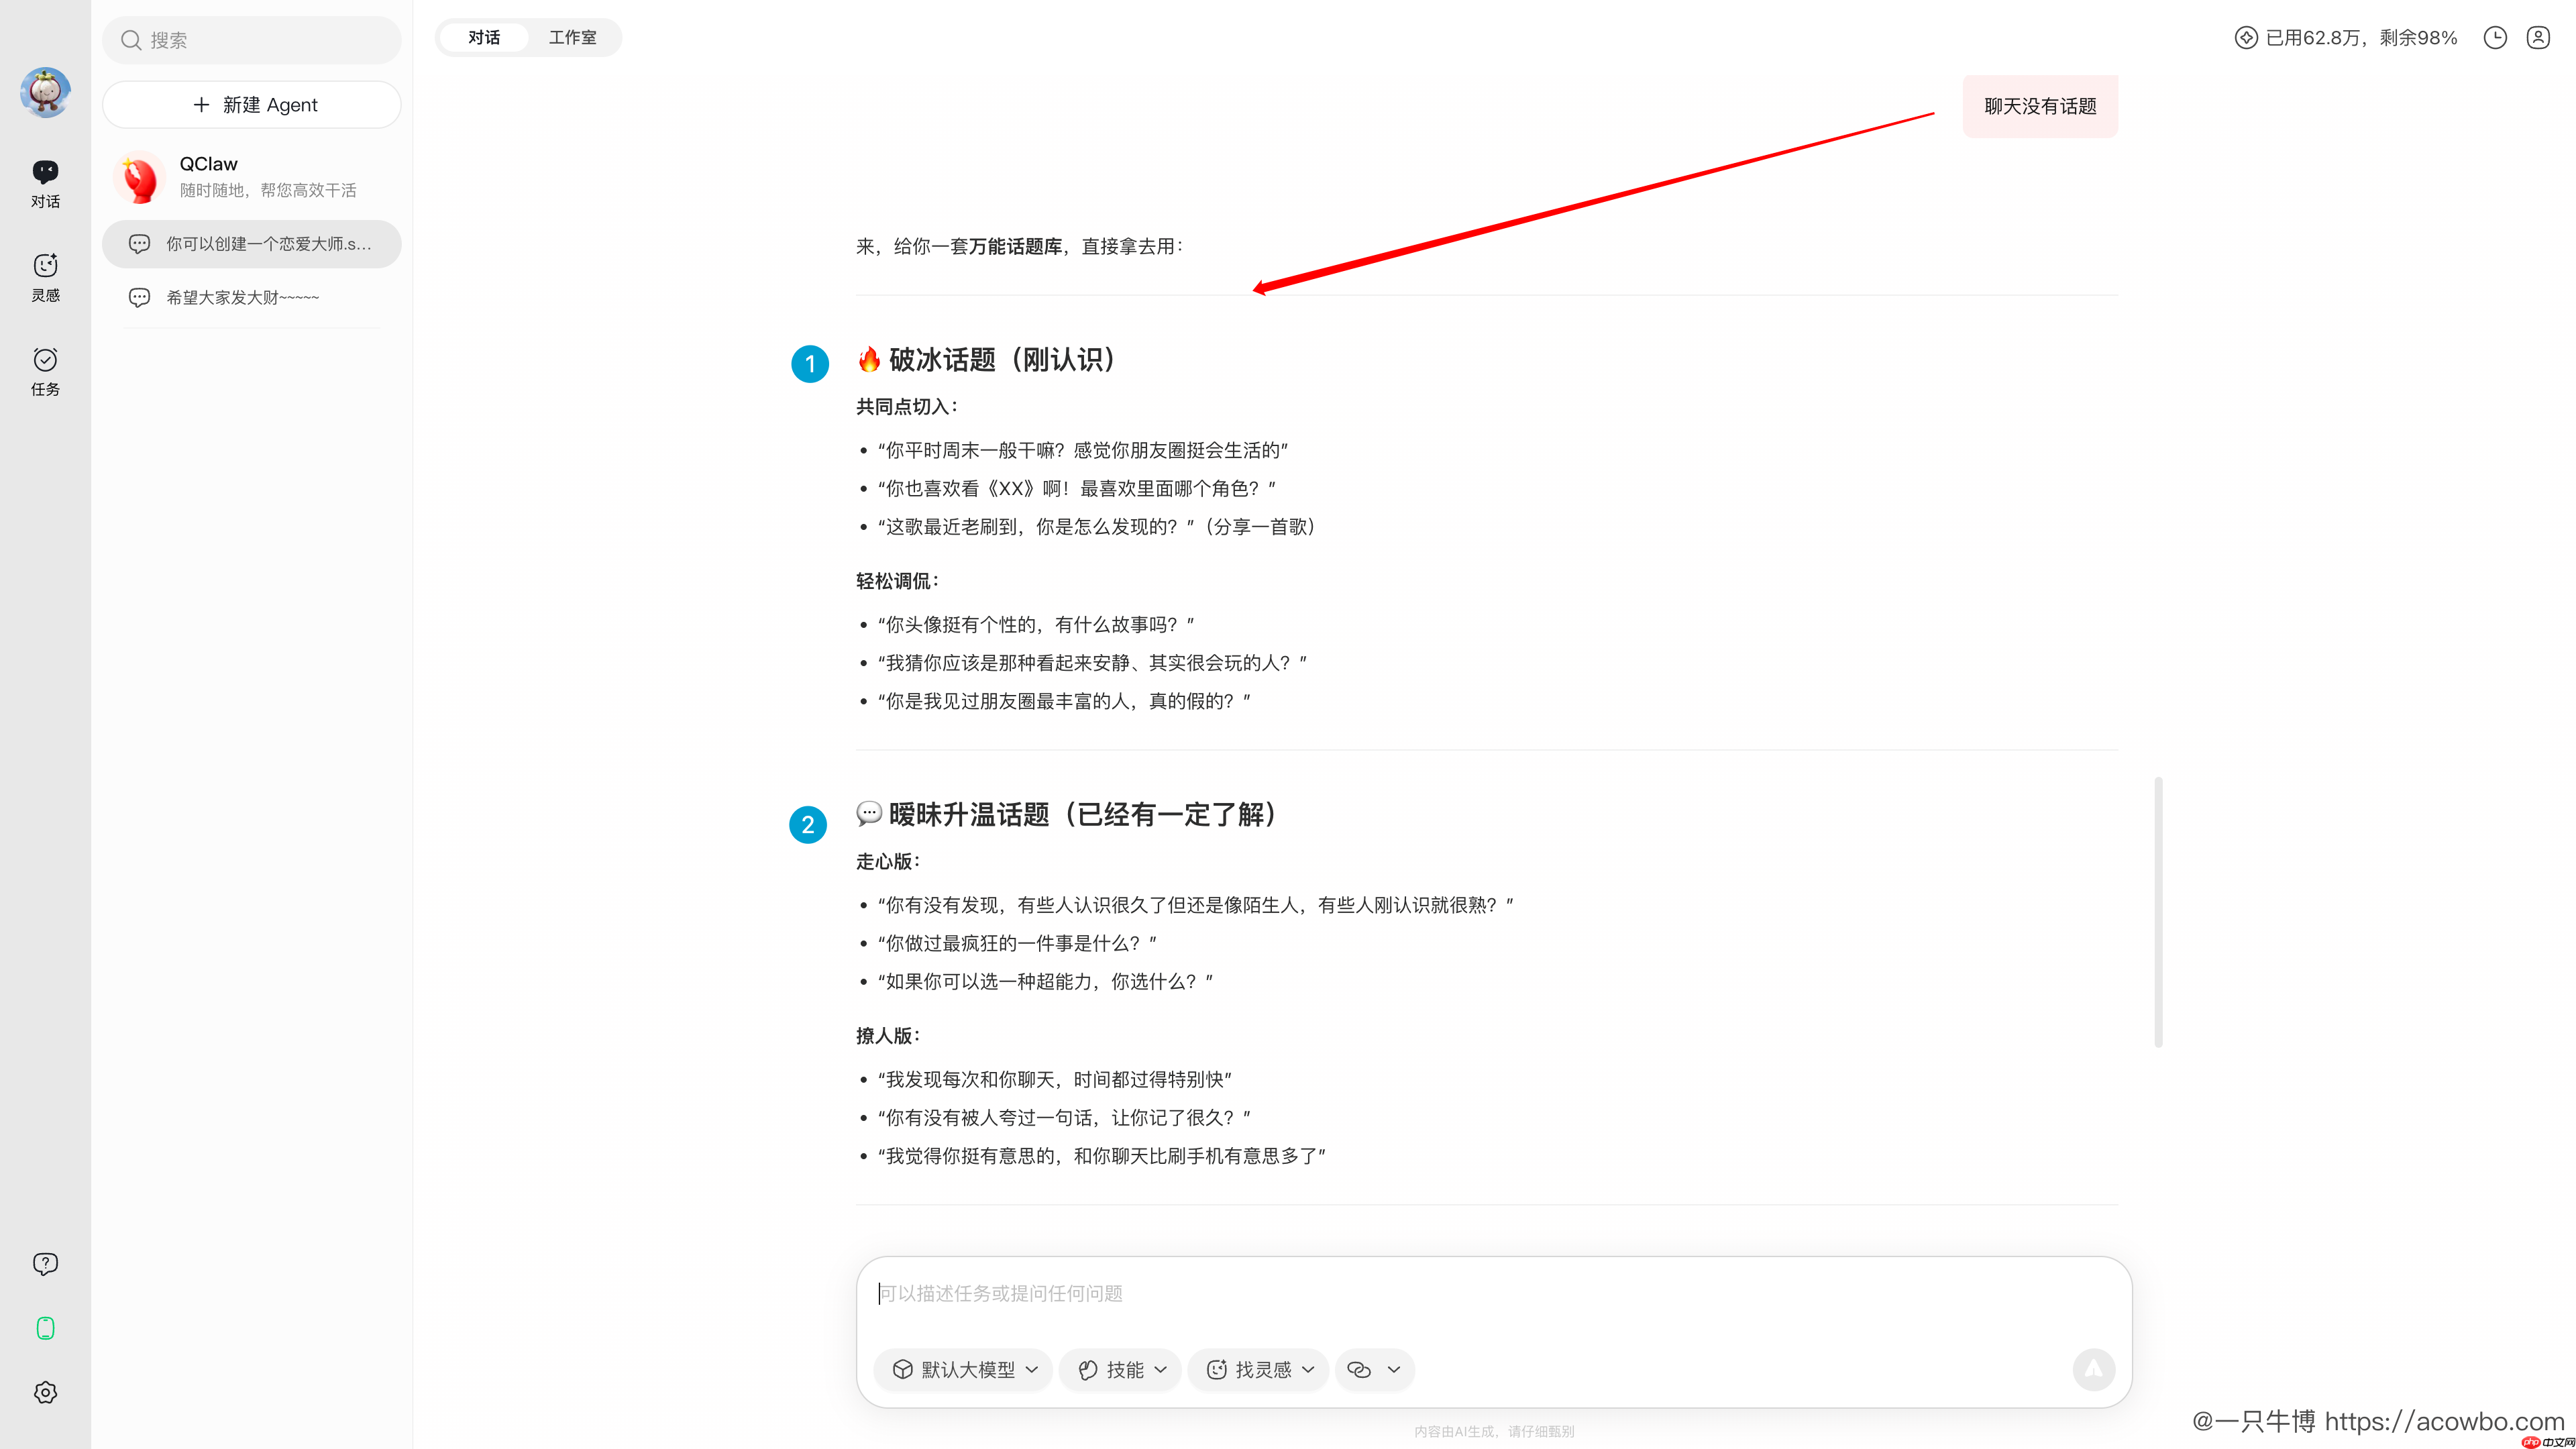
Task: Click the history clock icon
Action: (2495, 38)
